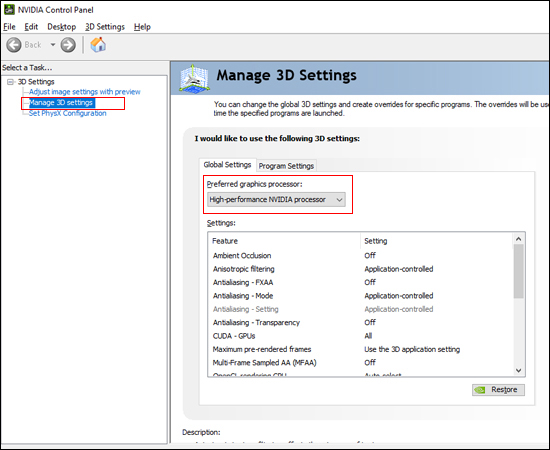Click the settings list scrollbar thumb
This screenshot has height=450, width=550.
pos(518,271)
